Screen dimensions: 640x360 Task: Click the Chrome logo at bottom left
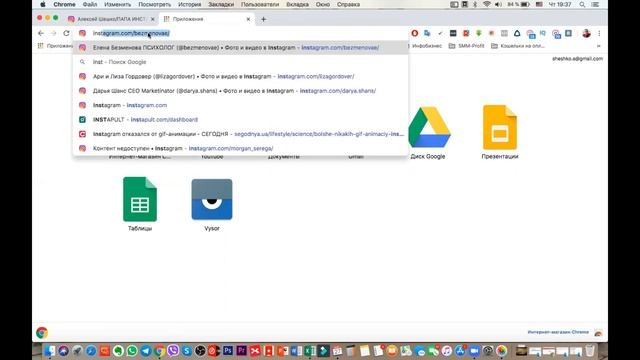coord(42,333)
